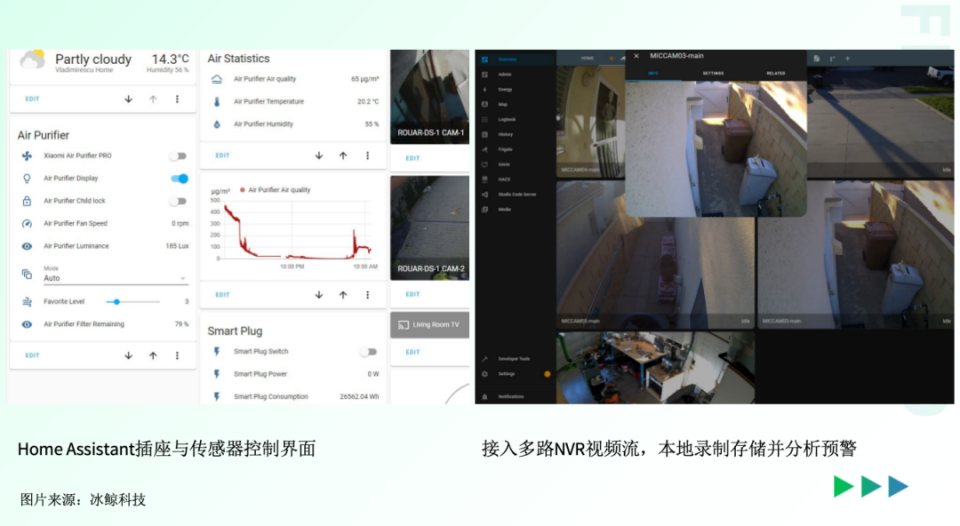The image size is (960, 526).
Task: Click EDIT on the Air Purifier card
Action: 32,356
